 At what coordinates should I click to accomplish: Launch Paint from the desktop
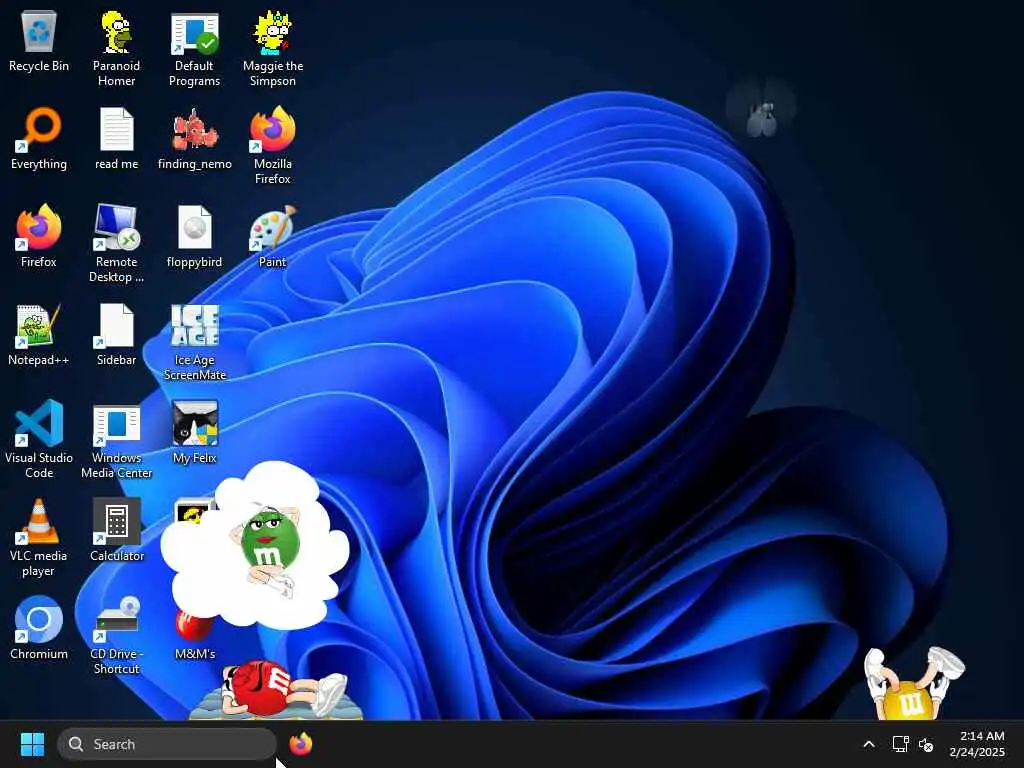pyautogui.click(x=272, y=236)
